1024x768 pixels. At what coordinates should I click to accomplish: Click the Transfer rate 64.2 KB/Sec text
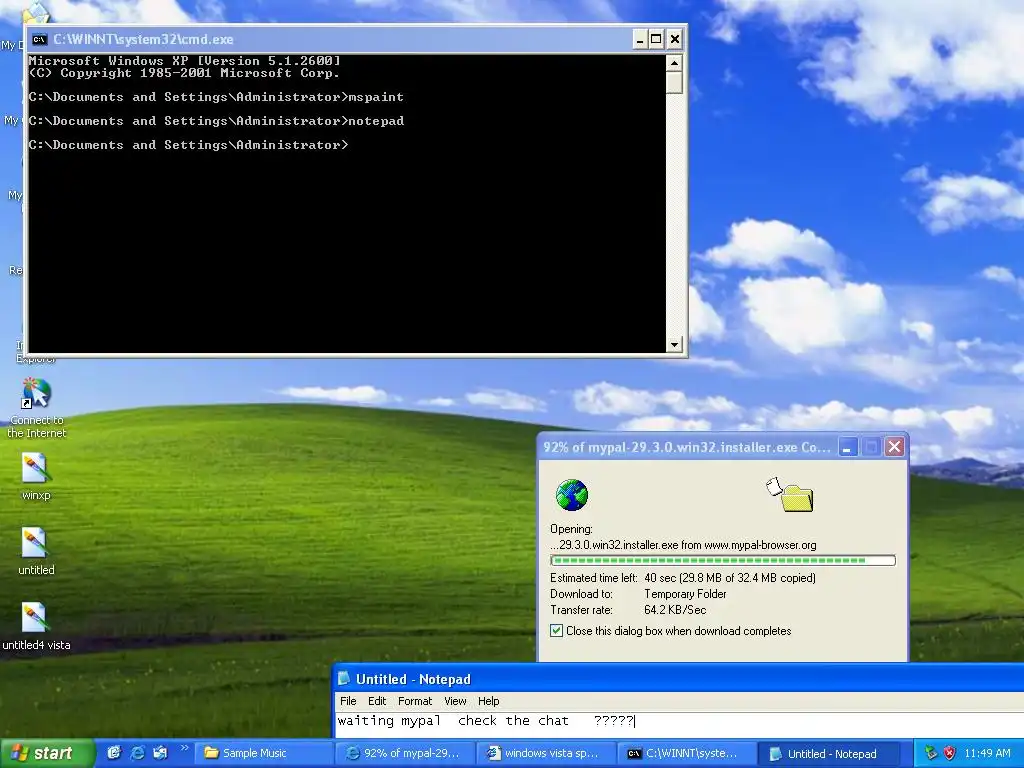coord(675,610)
